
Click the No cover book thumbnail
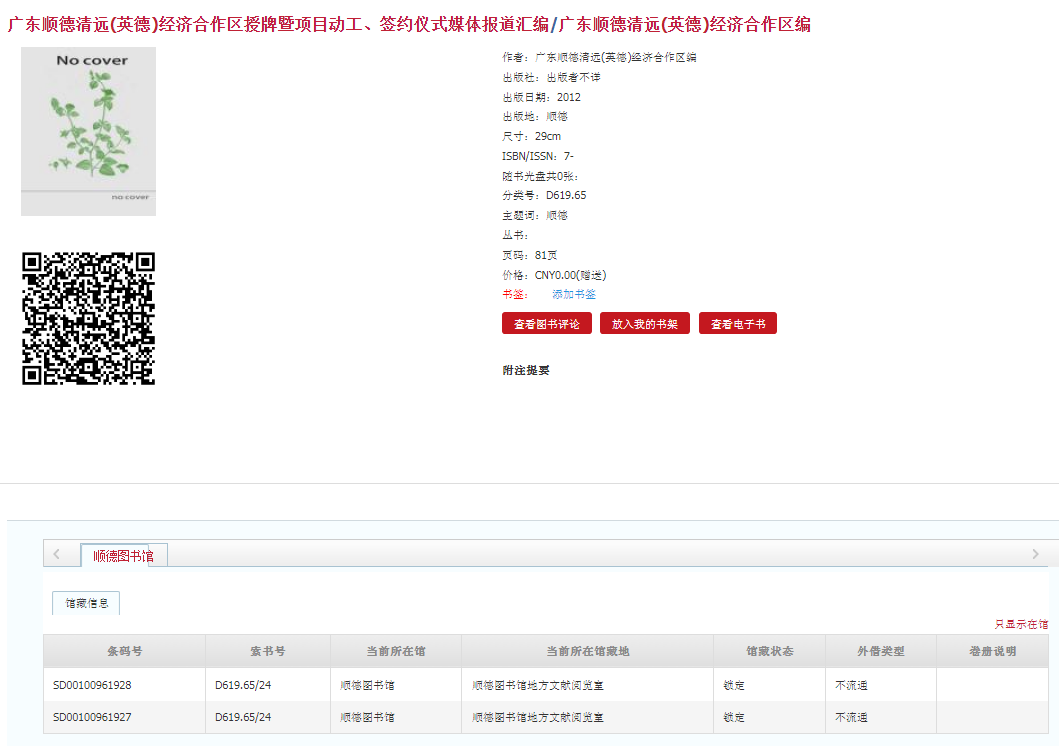coord(88,132)
